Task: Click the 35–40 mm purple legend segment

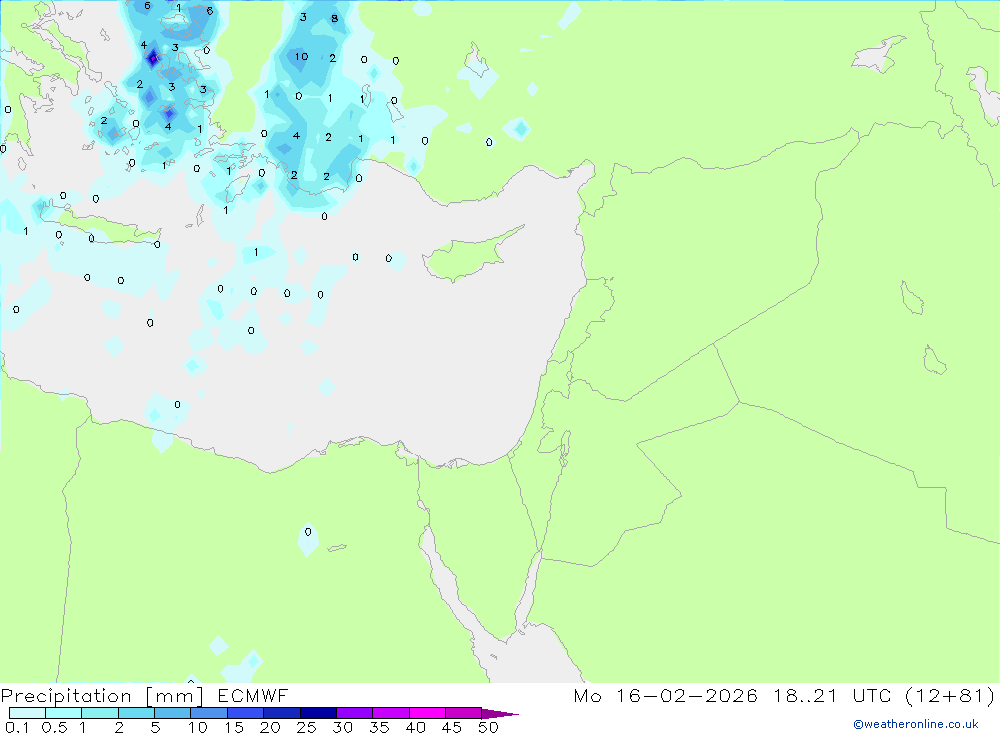Action: tap(390, 713)
